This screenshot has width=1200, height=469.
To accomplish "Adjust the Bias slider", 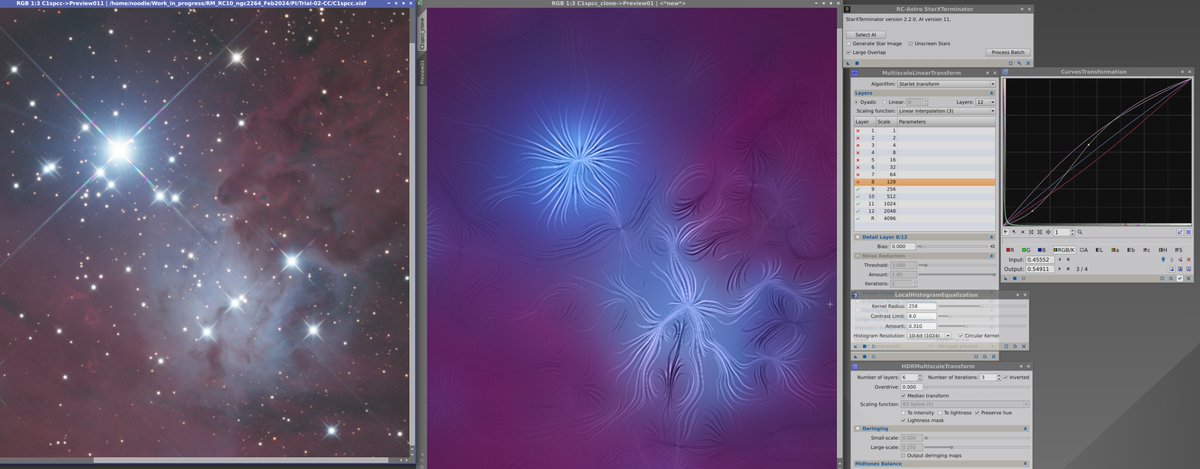I will tap(955, 246).
